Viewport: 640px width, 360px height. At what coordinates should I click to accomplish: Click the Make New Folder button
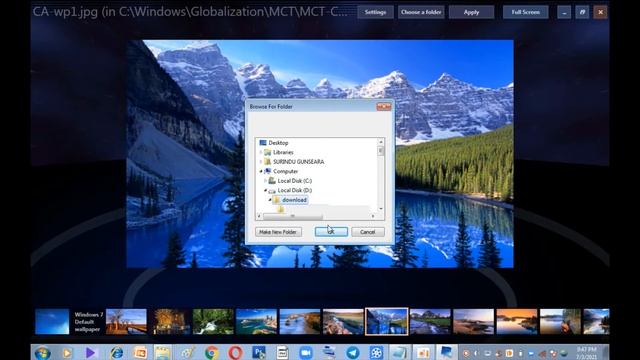(278, 232)
